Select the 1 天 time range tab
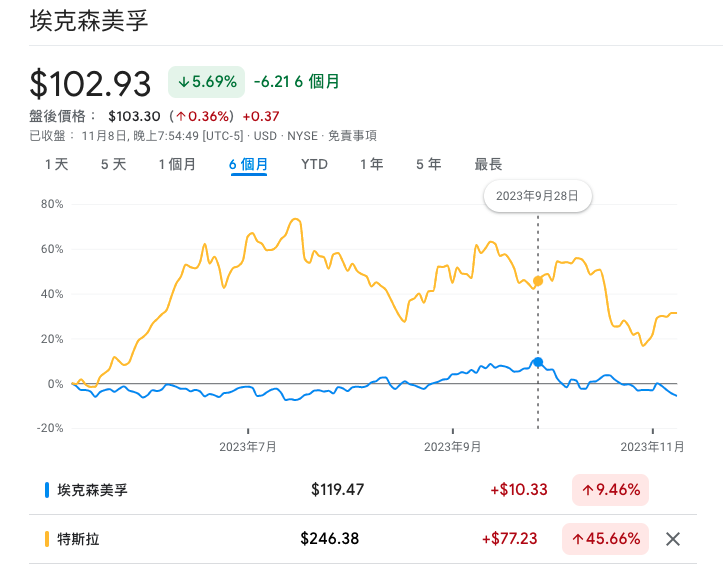The height and width of the screenshot is (573, 723). point(57,164)
